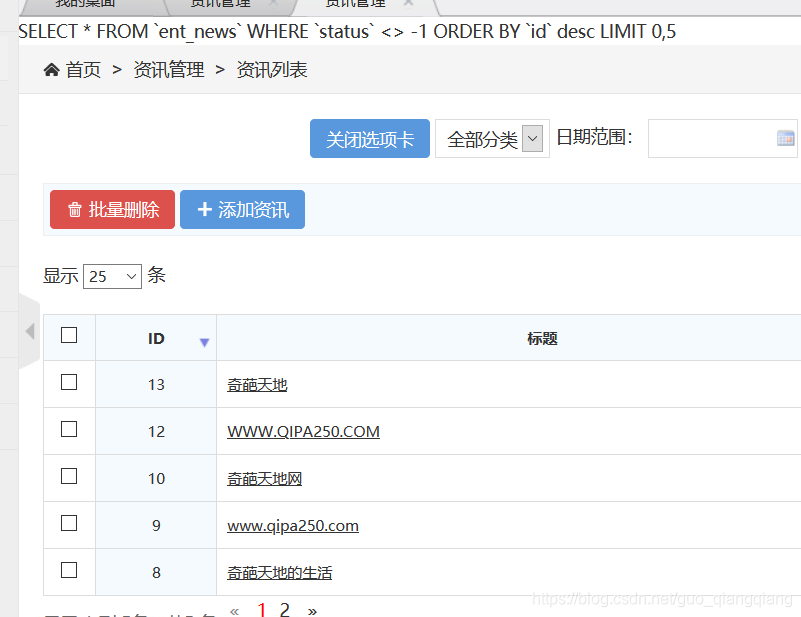Check the row with ID 9
This screenshot has height=617, width=801.
click(x=69, y=523)
